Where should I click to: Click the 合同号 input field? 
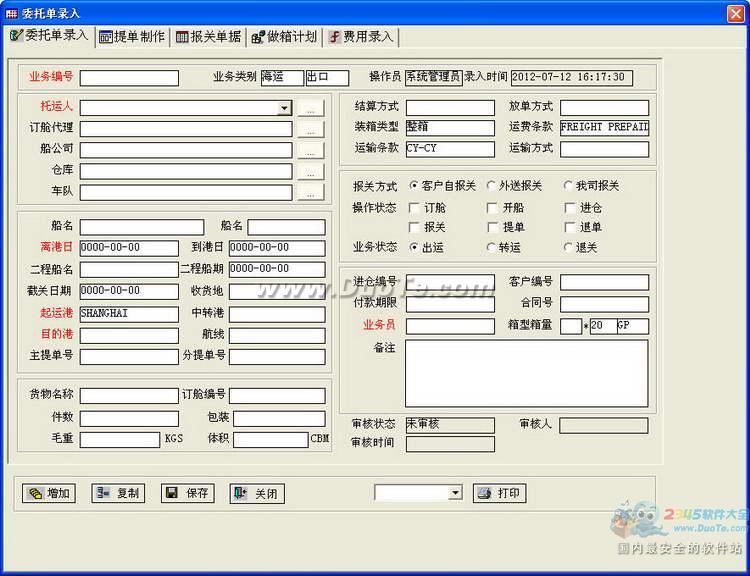point(605,304)
